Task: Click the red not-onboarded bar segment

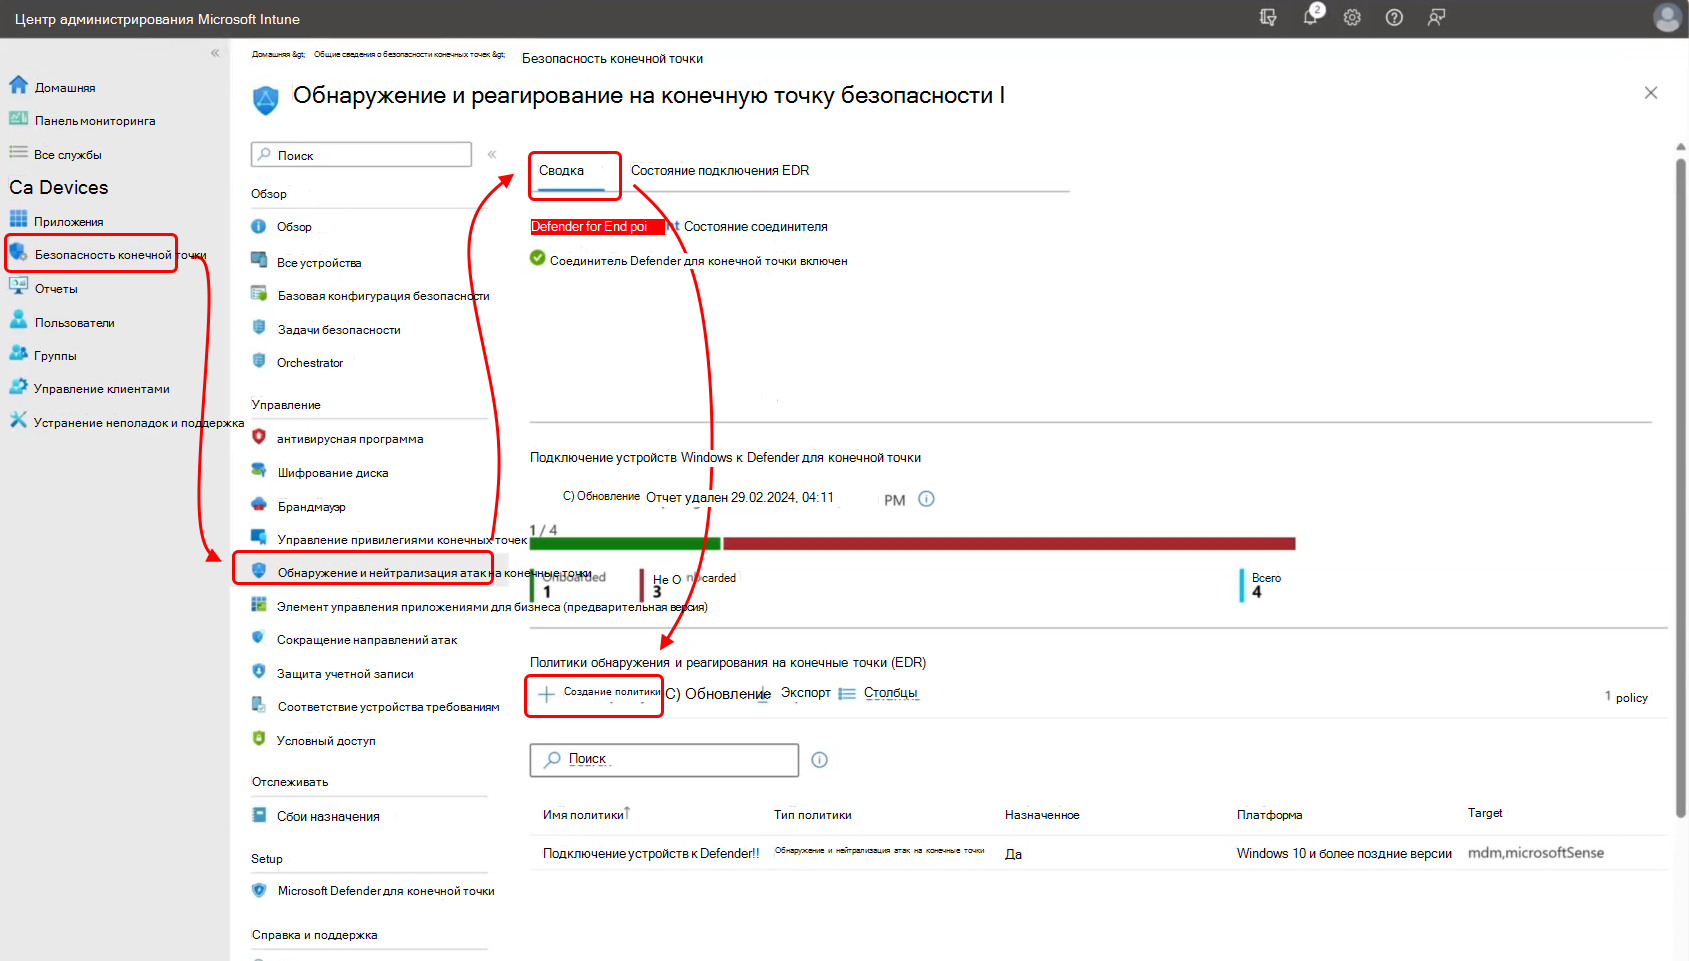Action: (1009, 543)
